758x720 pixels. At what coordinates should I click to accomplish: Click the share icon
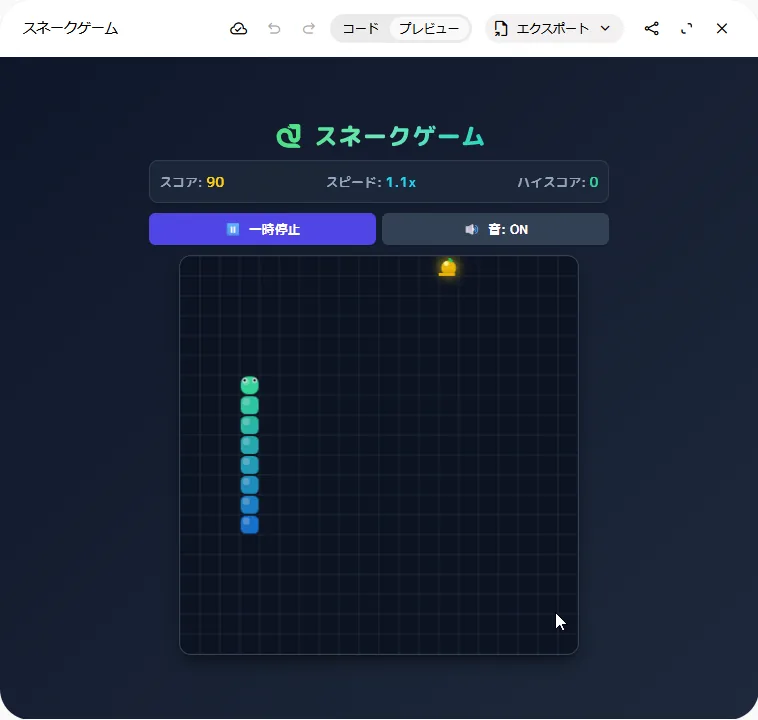coord(651,29)
